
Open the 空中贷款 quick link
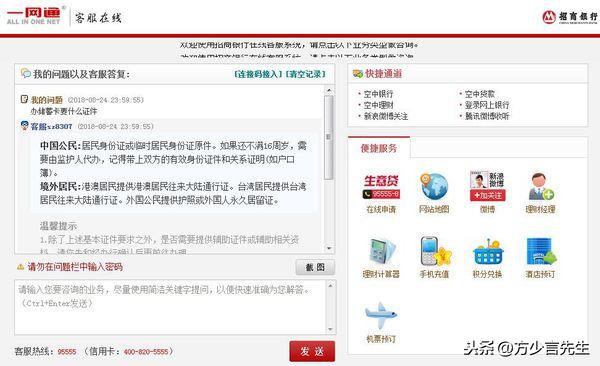(479, 94)
